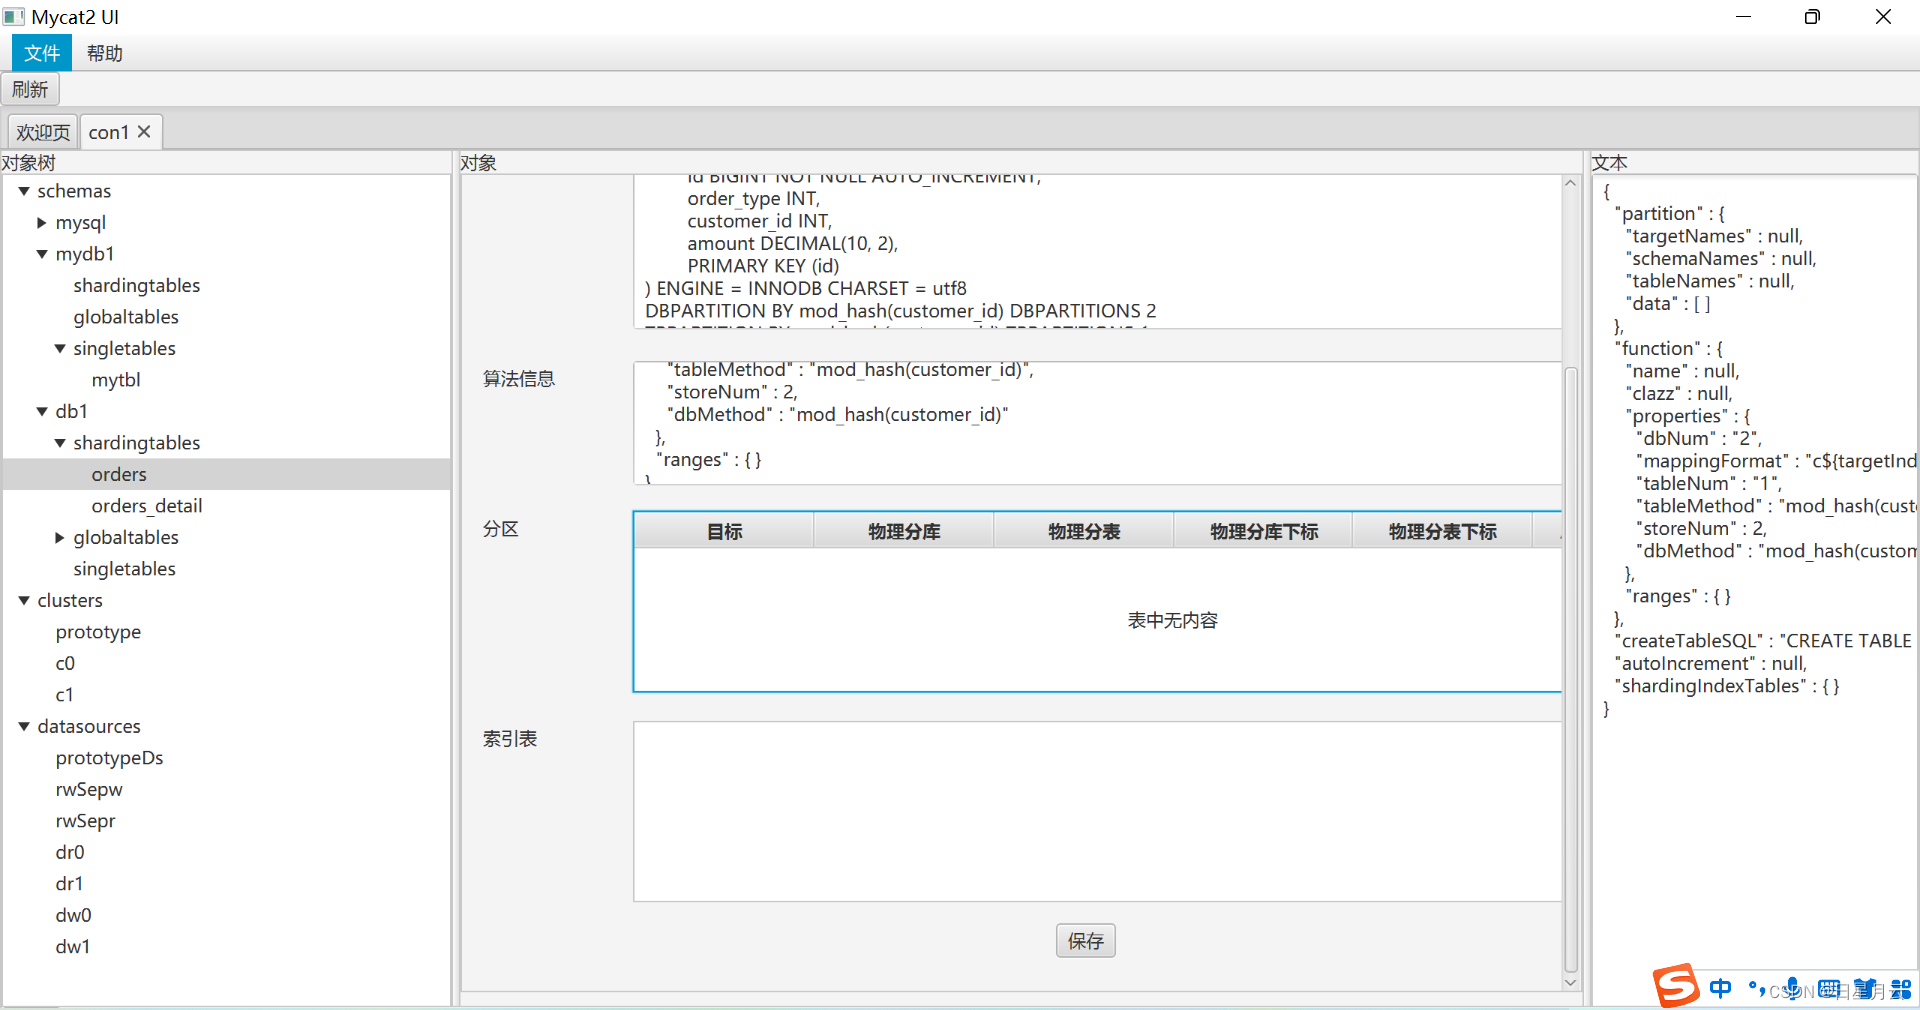1920x1010 pixels.
Task: Select the c0 cluster
Action: click(65, 664)
